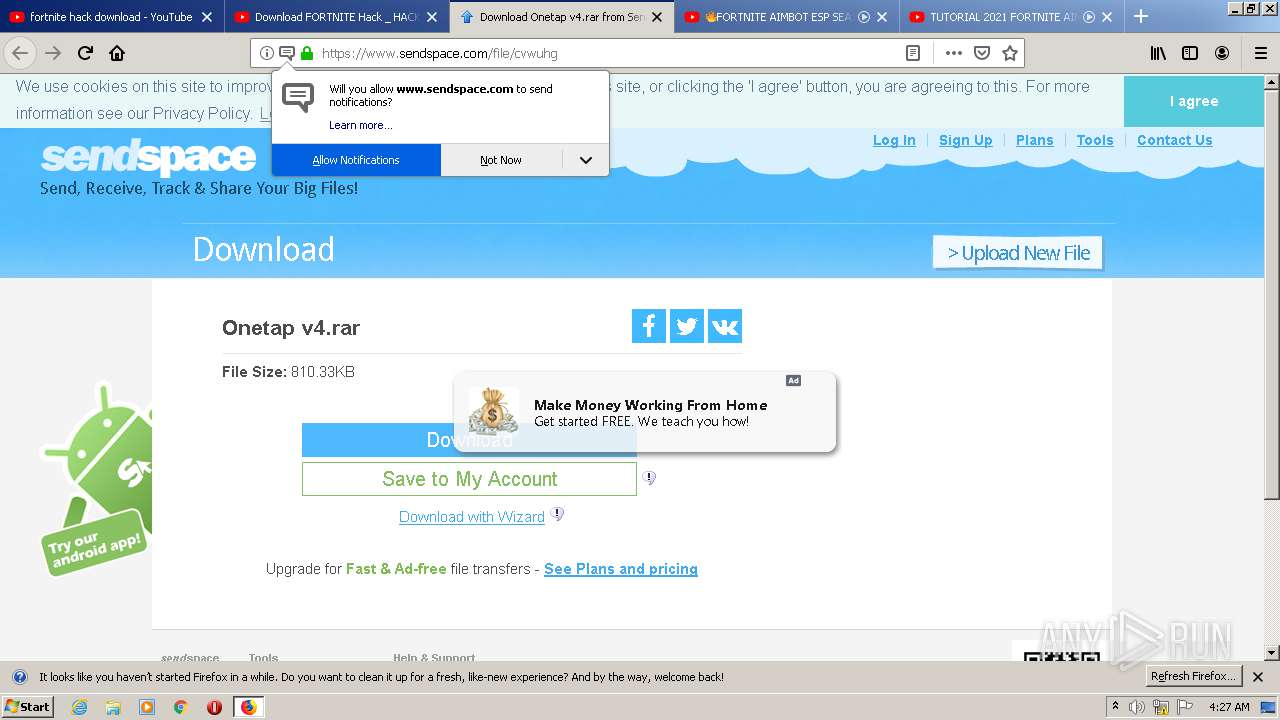Share file on Twitter
The image size is (1280, 720).
pos(687,326)
